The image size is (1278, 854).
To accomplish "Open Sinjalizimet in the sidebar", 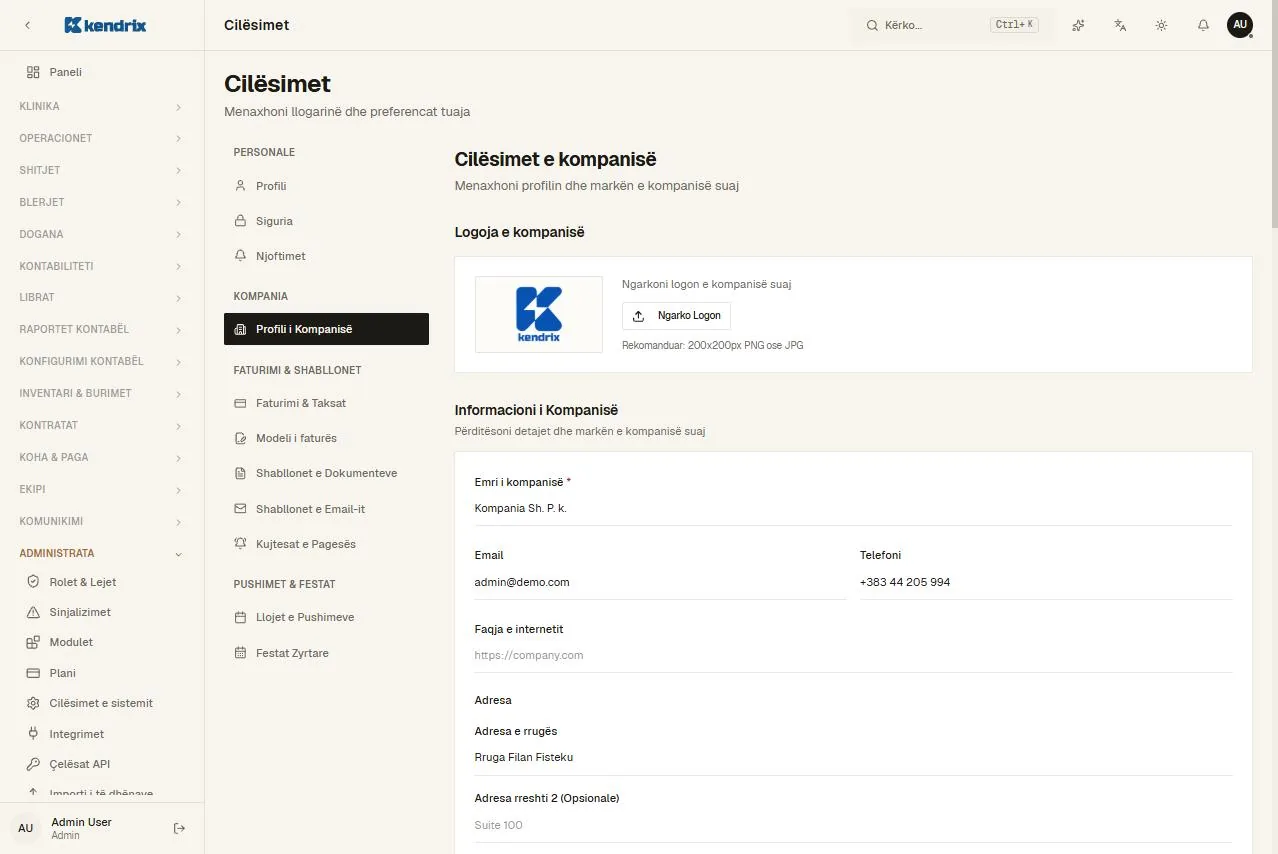I will (102, 612).
